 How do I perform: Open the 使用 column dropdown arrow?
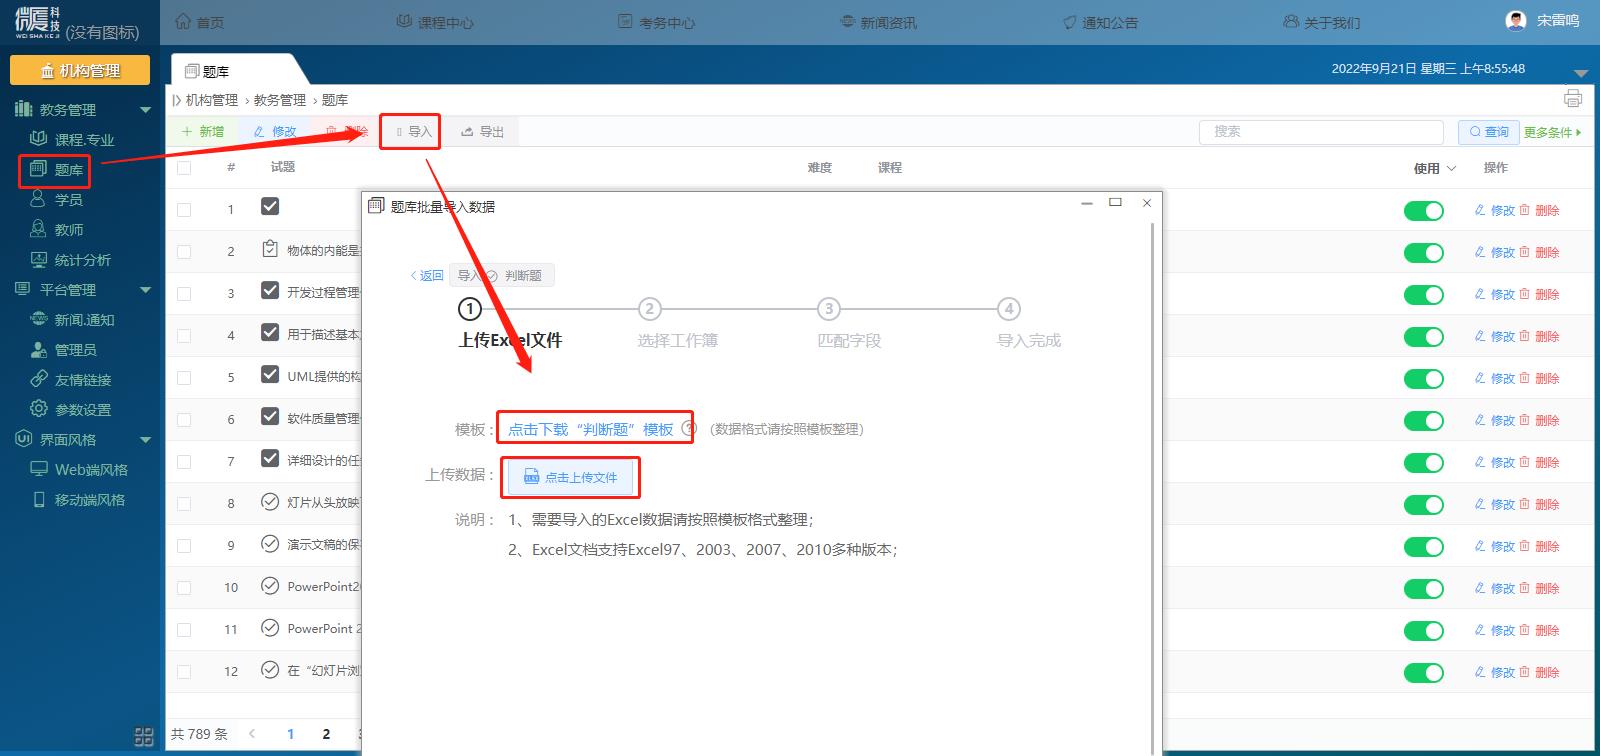pos(1452,168)
